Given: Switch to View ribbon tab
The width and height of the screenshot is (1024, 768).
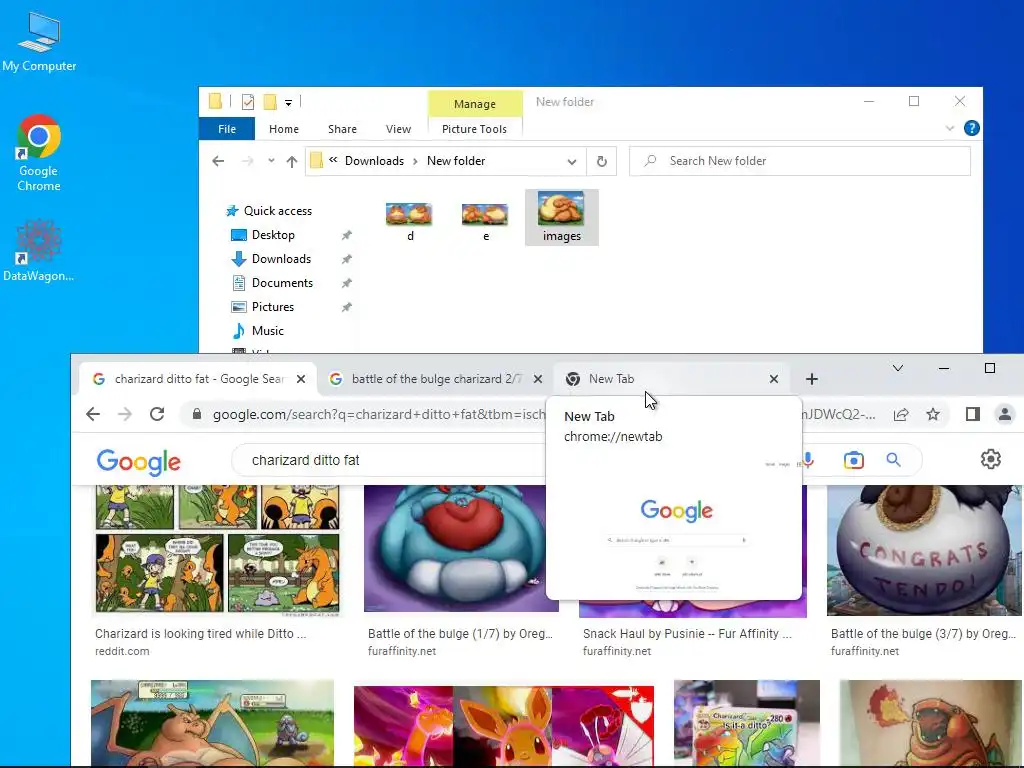Looking at the screenshot, I should (x=398, y=129).
